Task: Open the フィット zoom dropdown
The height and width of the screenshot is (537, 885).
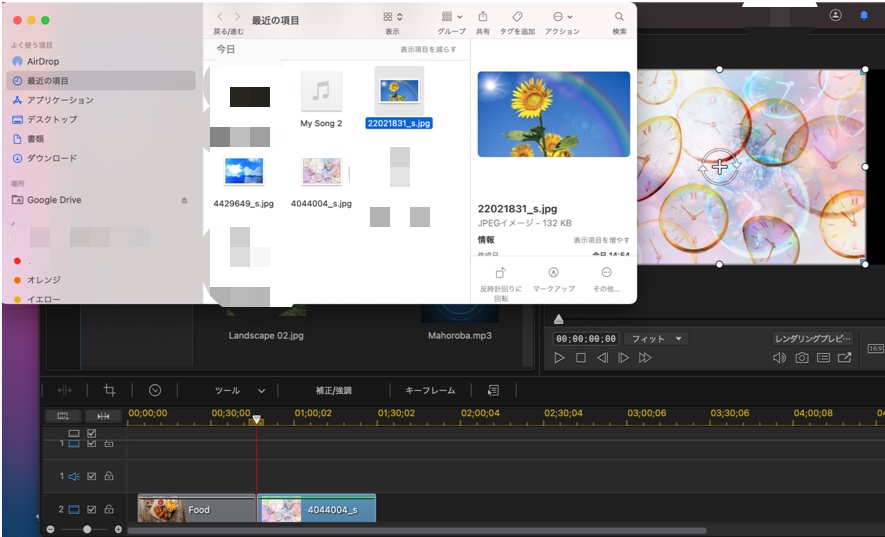Action: pos(657,339)
